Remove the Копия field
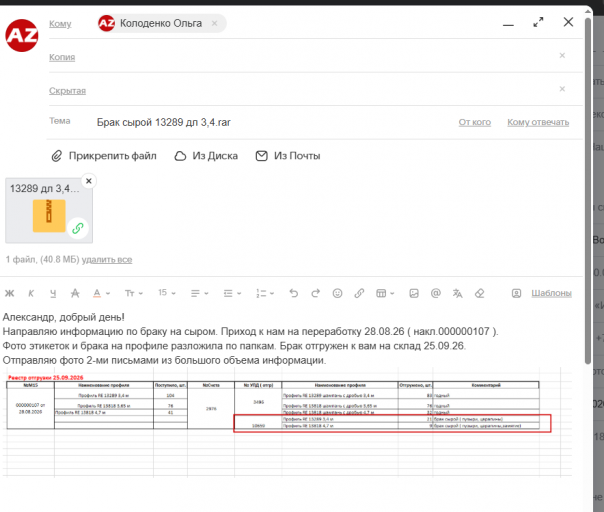Viewport: 604px width, 512px height. pos(562,55)
